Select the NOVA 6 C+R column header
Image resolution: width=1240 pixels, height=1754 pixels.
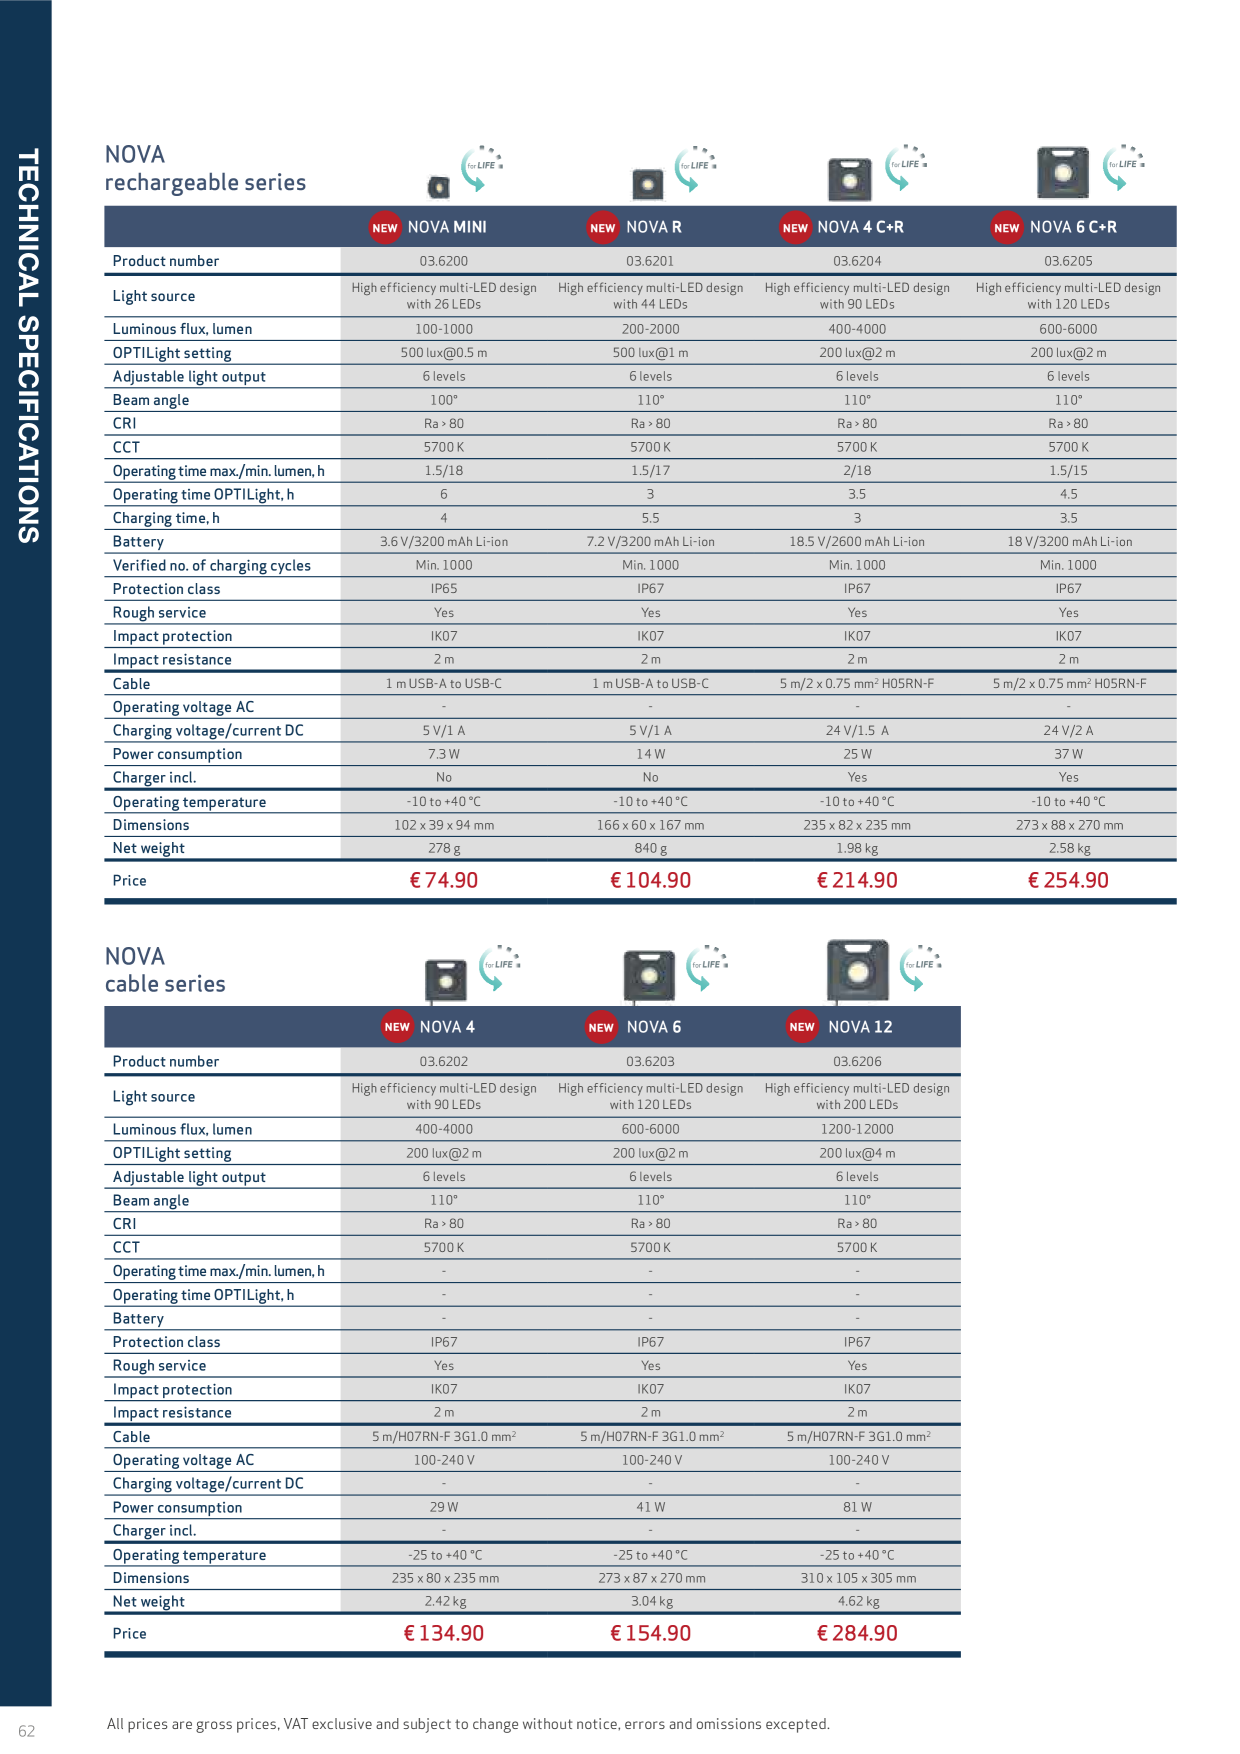coord(1073,227)
